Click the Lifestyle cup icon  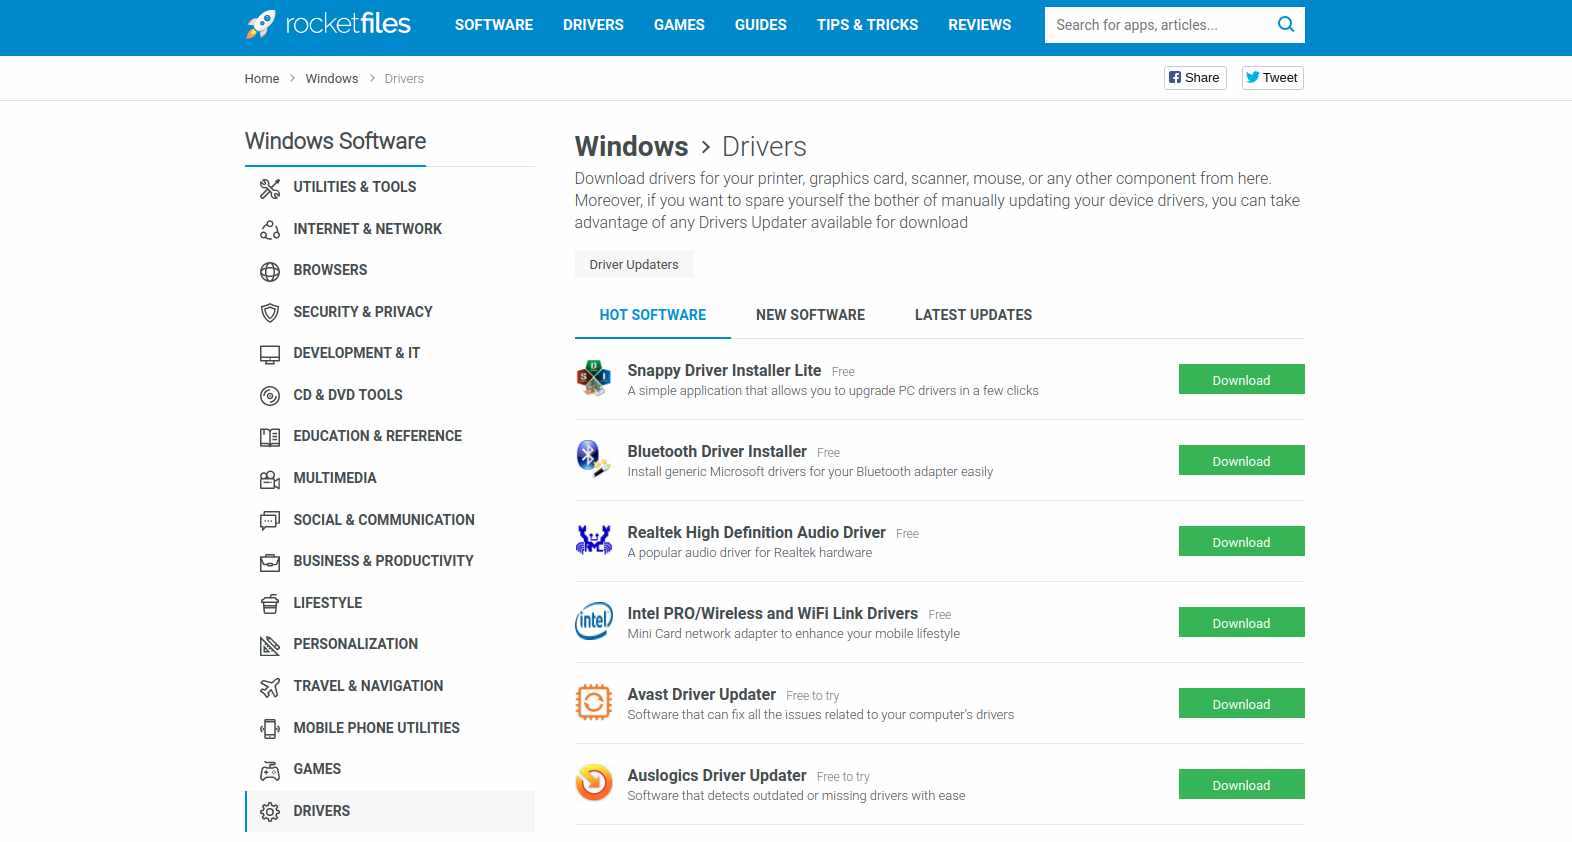(270, 604)
